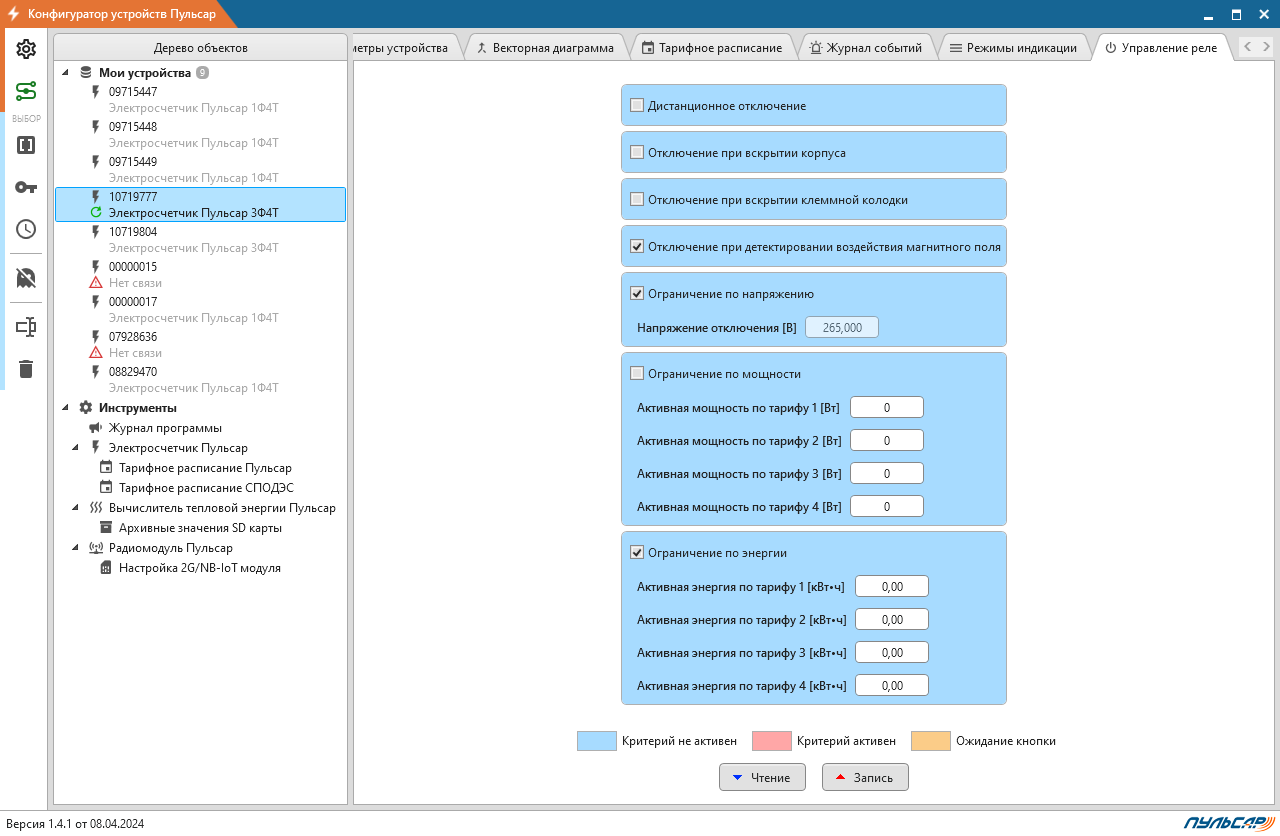Click heat icon of Вычислитель тепловой энергии
Viewport: 1280px width, 836px height.
(96, 508)
